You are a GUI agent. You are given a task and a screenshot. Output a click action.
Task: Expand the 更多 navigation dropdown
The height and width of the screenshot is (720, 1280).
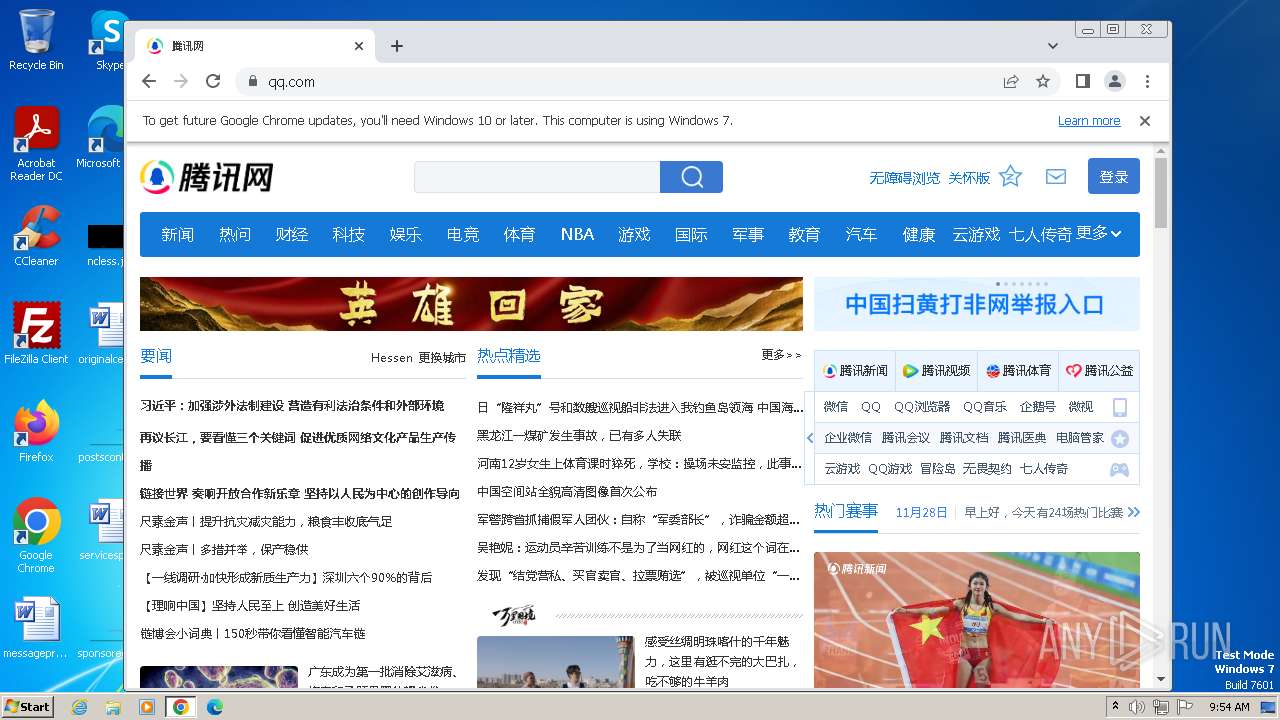(x=1099, y=233)
